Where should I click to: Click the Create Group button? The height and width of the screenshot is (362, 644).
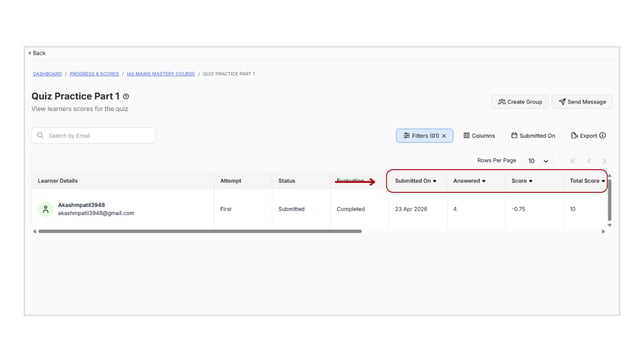coord(520,102)
